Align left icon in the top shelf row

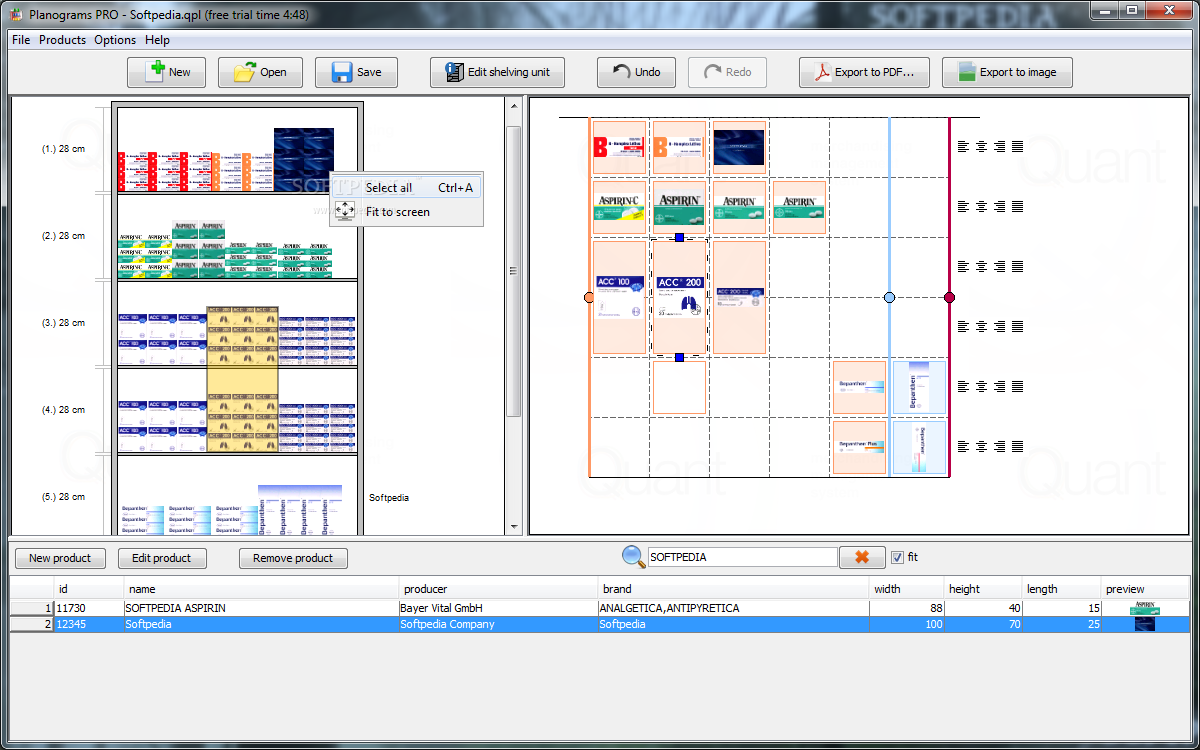pos(963,147)
